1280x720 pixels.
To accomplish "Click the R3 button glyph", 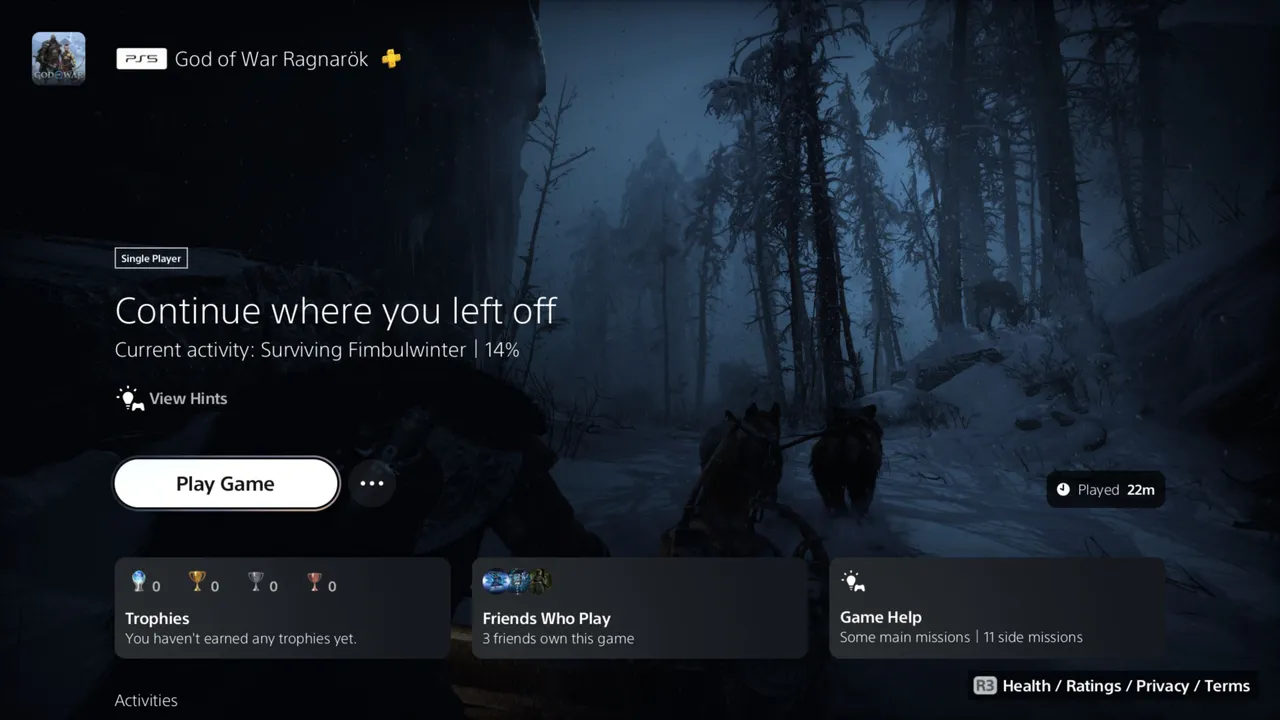I will 985,686.
